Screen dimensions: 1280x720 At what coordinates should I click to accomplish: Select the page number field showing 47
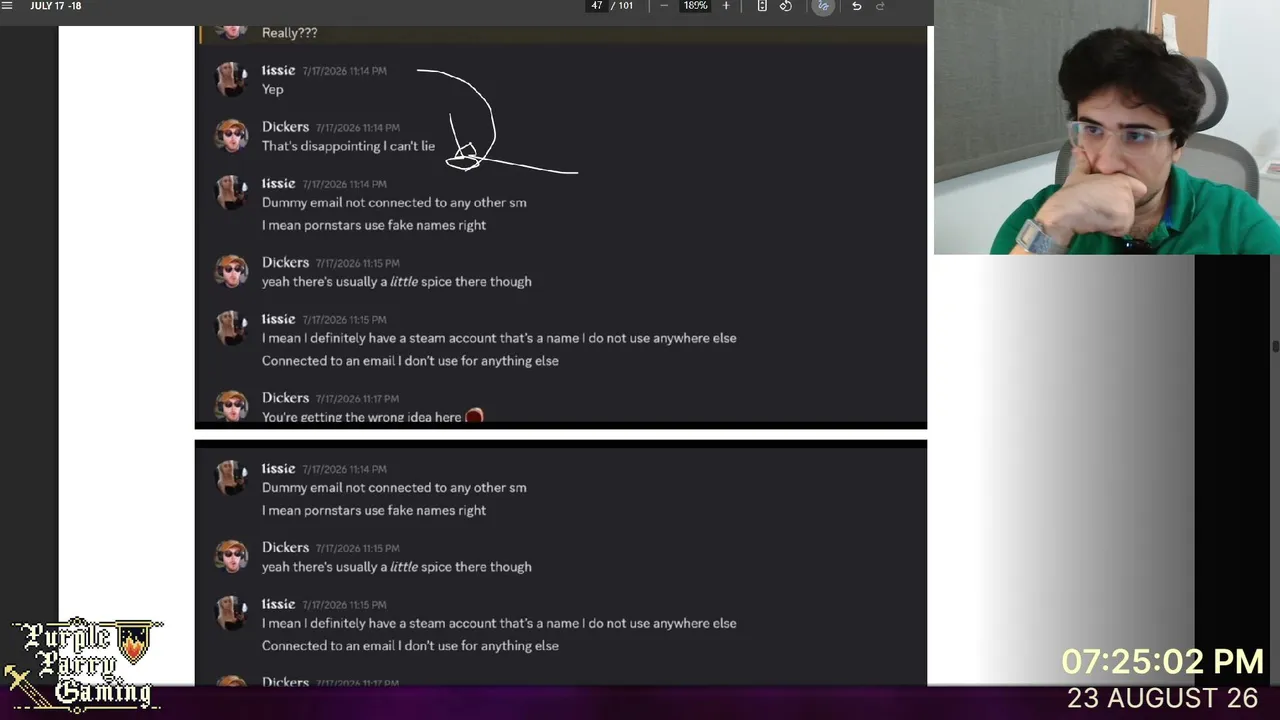pos(597,6)
